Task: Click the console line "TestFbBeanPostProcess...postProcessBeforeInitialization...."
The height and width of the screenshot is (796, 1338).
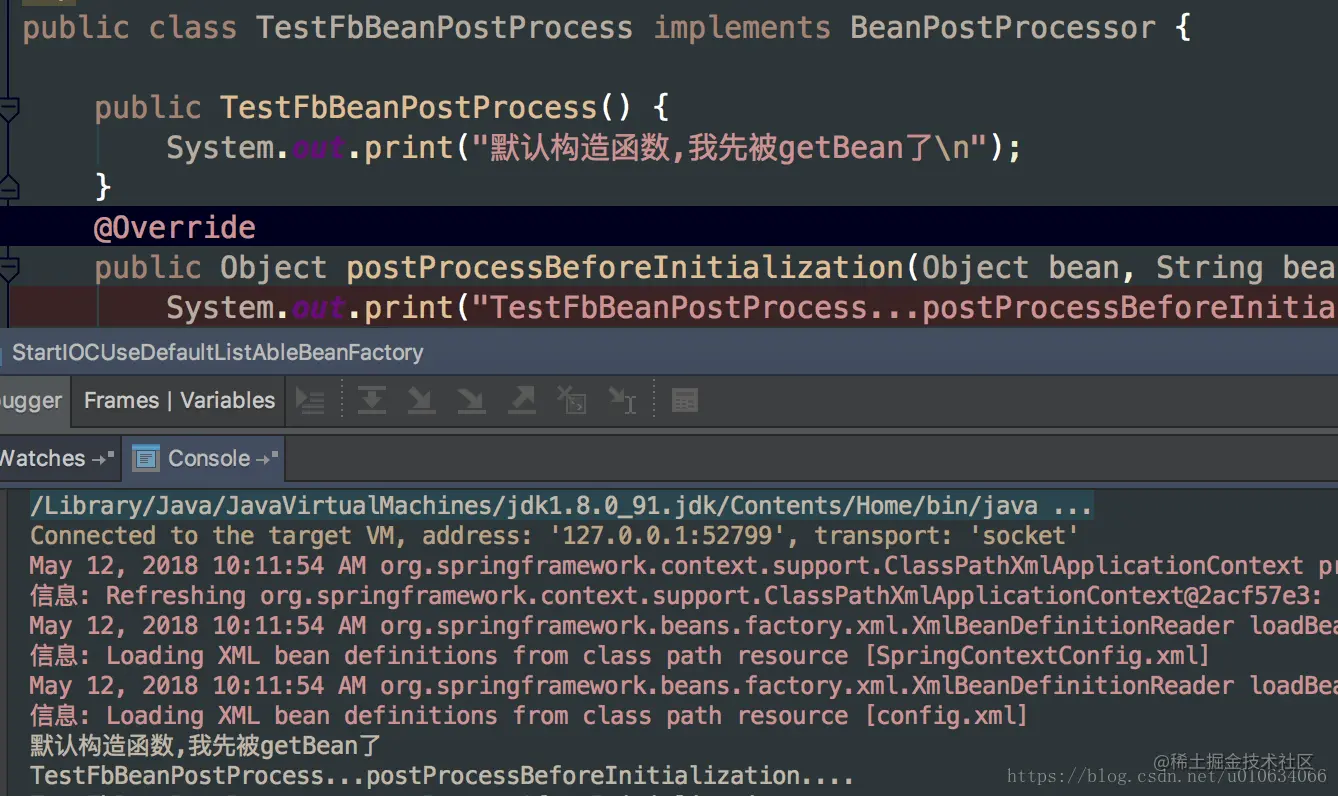Action: coord(442,776)
